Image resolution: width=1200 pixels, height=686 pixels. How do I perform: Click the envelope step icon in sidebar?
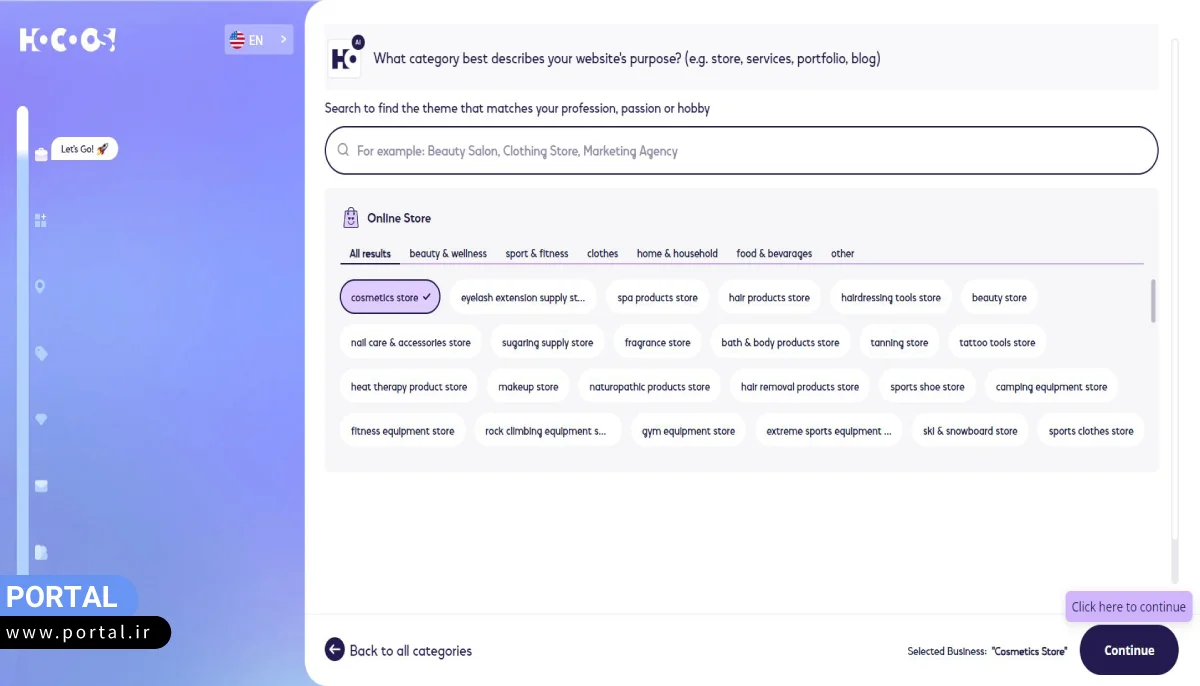point(41,486)
